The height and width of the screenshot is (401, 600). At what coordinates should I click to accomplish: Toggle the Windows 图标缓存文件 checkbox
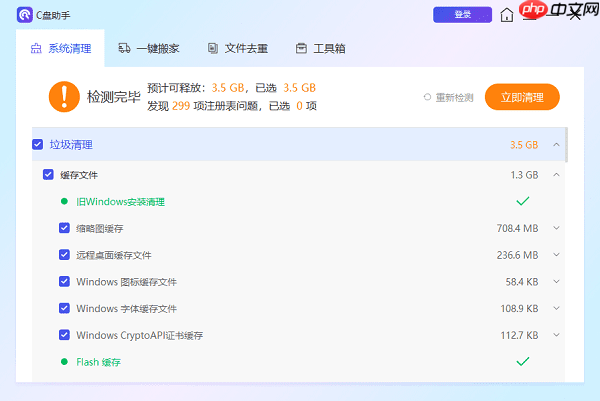point(64,282)
